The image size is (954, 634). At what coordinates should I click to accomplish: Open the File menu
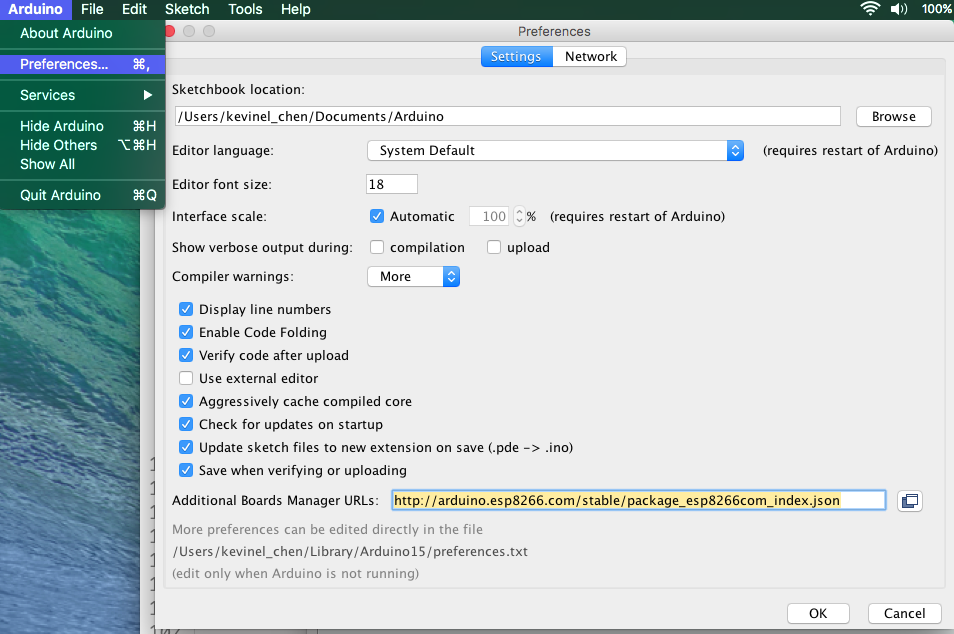[x=92, y=9]
